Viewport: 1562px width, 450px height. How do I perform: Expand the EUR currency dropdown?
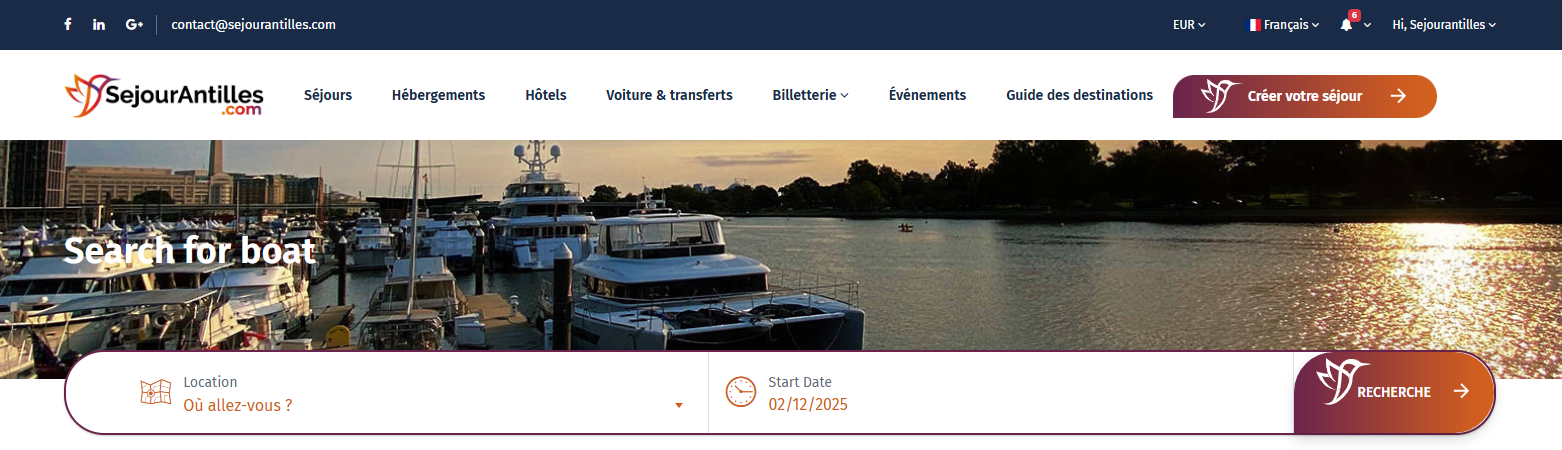(x=1189, y=24)
